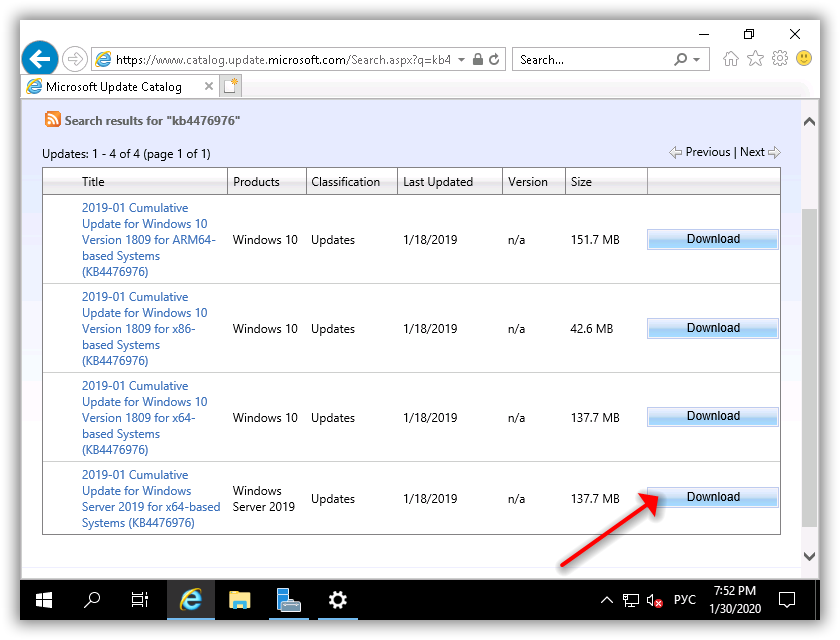This screenshot has width=840, height=640.
Task: Show hidden system tray icons chevron
Action: pyautogui.click(x=606, y=600)
